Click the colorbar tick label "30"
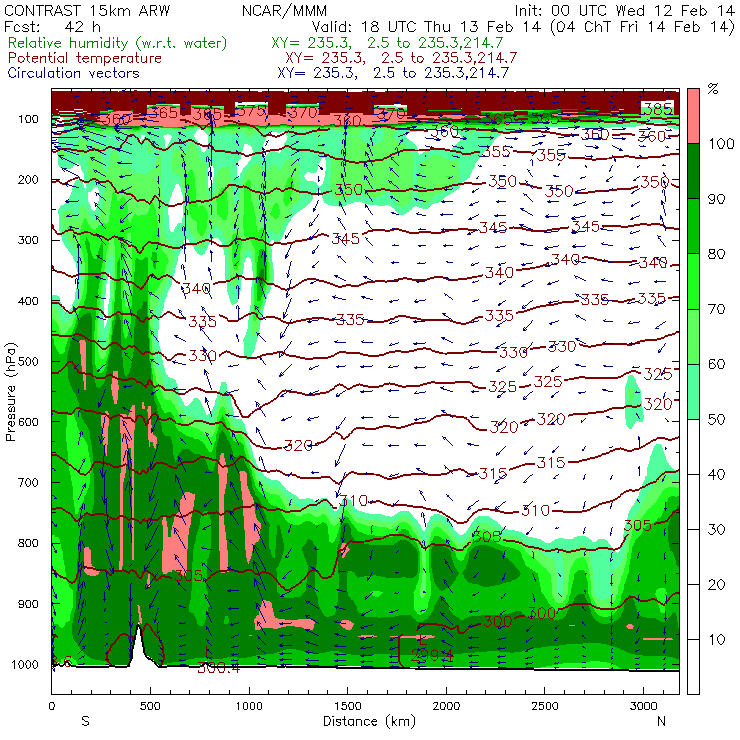The width and height of the screenshot is (740, 740). [x=716, y=530]
